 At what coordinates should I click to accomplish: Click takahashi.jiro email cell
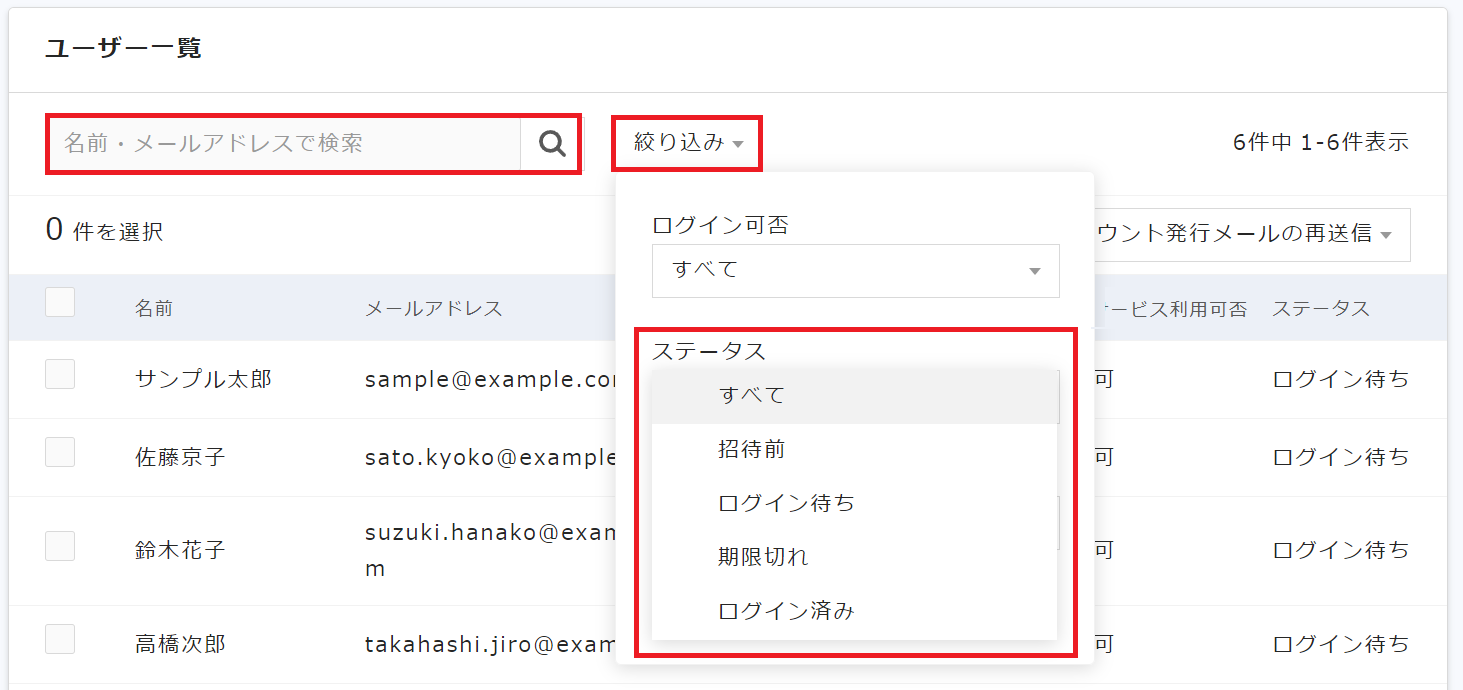(x=490, y=645)
